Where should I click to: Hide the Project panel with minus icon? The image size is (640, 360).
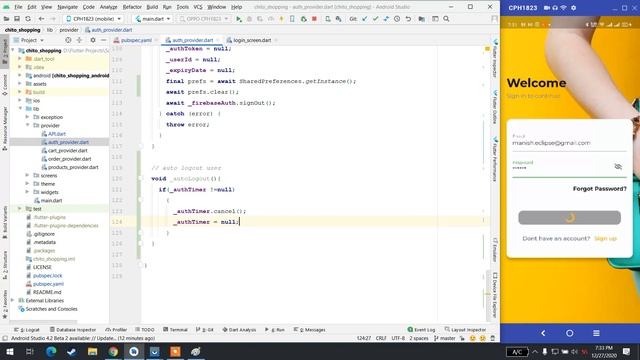coord(103,40)
